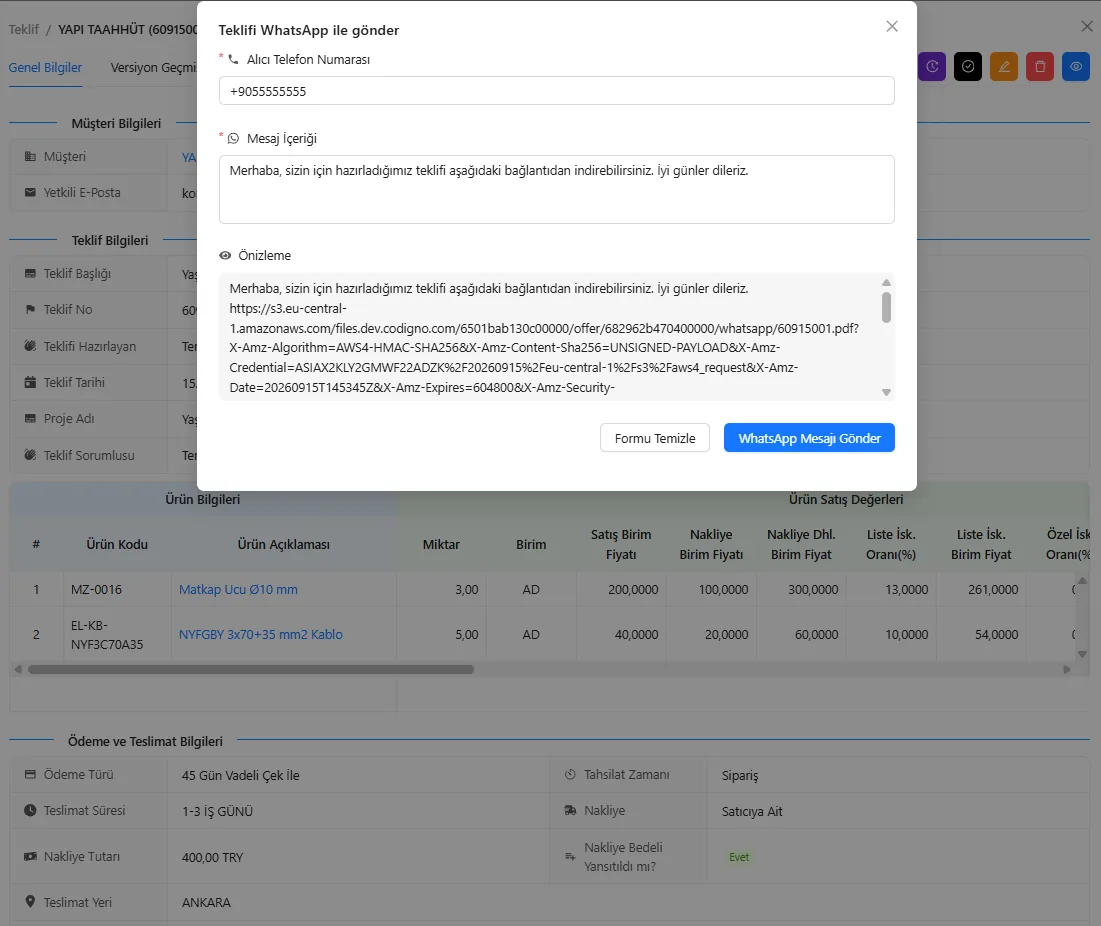Click the Nakliye Bedeli Yansıtıldı mı icon
The height and width of the screenshot is (926, 1101).
pyautogui.click(x=570, y=856)
